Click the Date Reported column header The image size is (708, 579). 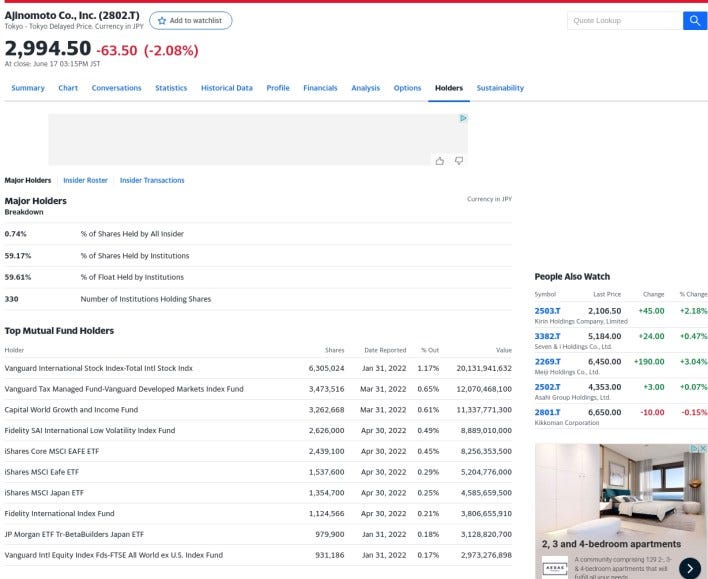385,350
